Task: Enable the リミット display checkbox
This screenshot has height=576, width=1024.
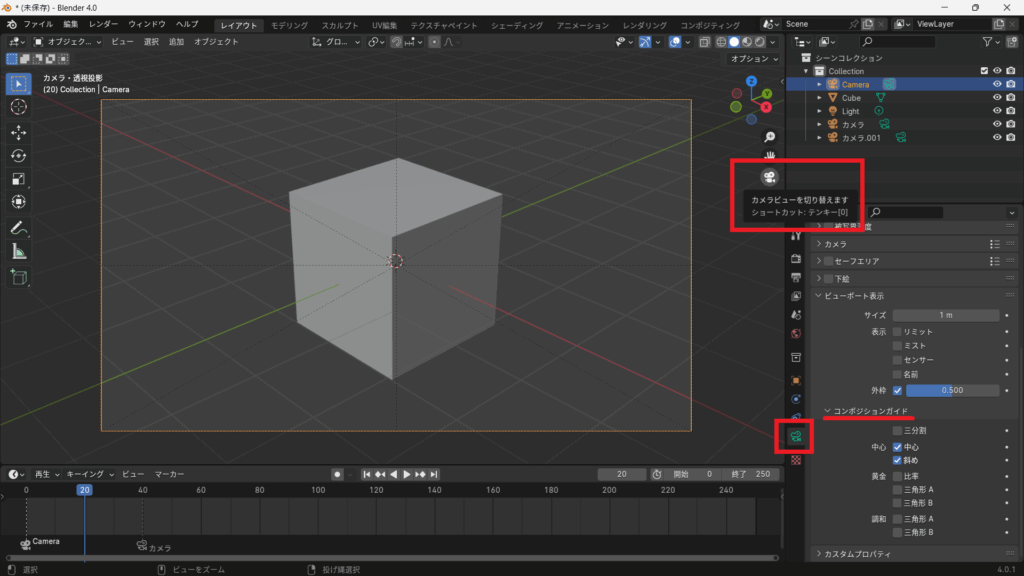Action: point(897,331)
